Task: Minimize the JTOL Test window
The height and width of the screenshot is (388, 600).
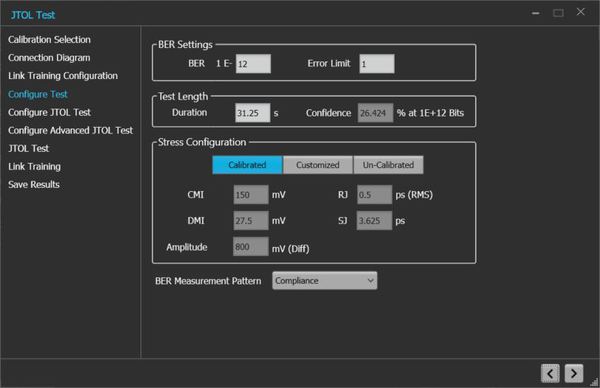Action: (x=536, y=13)
